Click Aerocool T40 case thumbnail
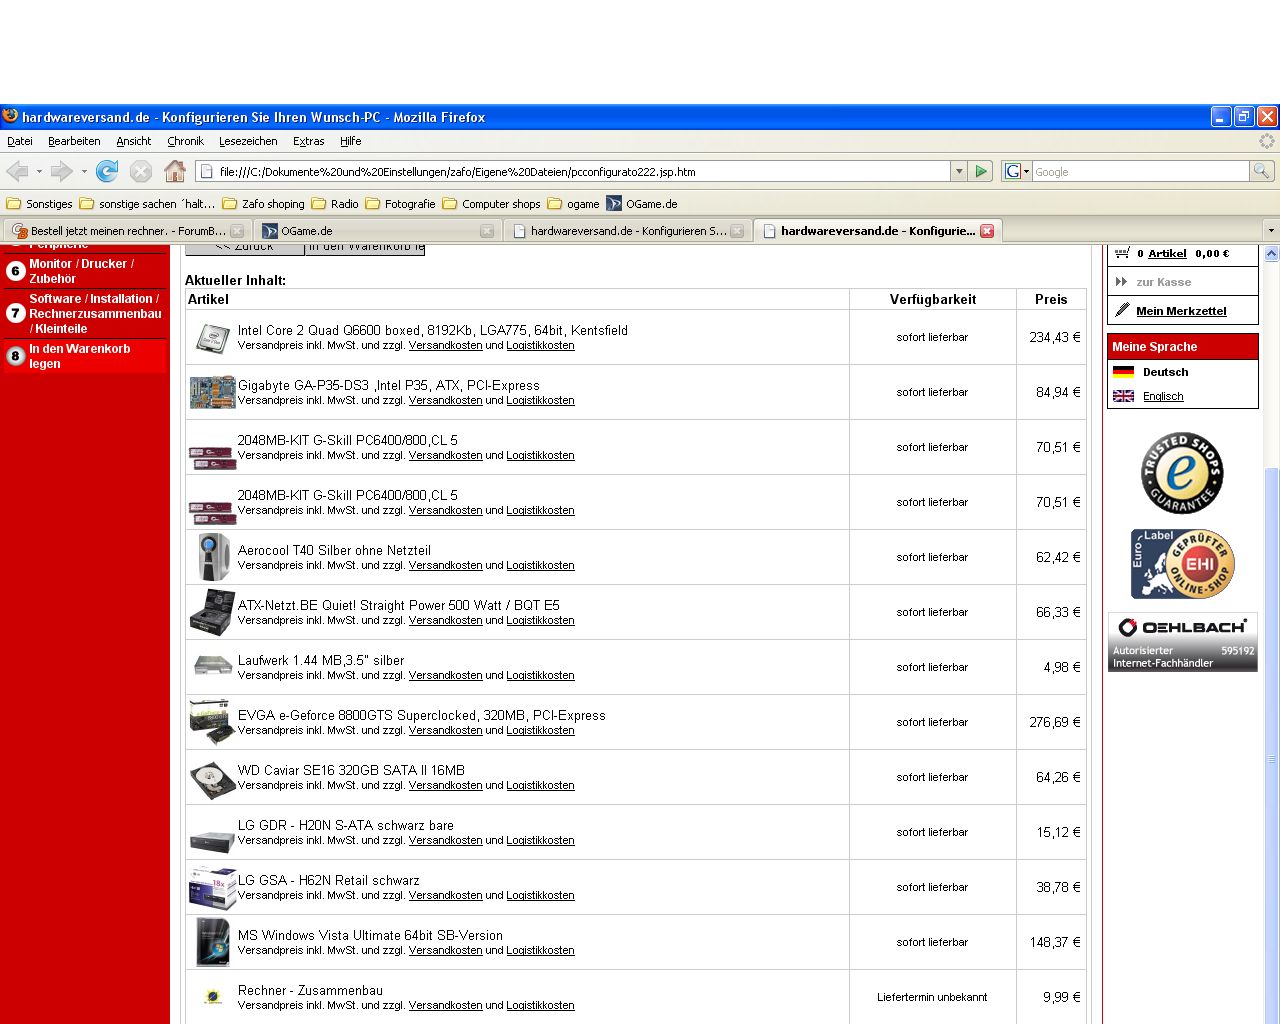This screenshot has height=1024, width=1280. 212,557
